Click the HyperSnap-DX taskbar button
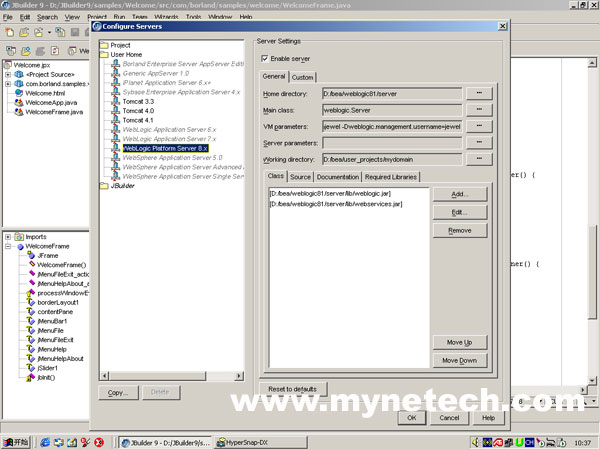This screenshot has width=600, height=450. click(260, 442)
